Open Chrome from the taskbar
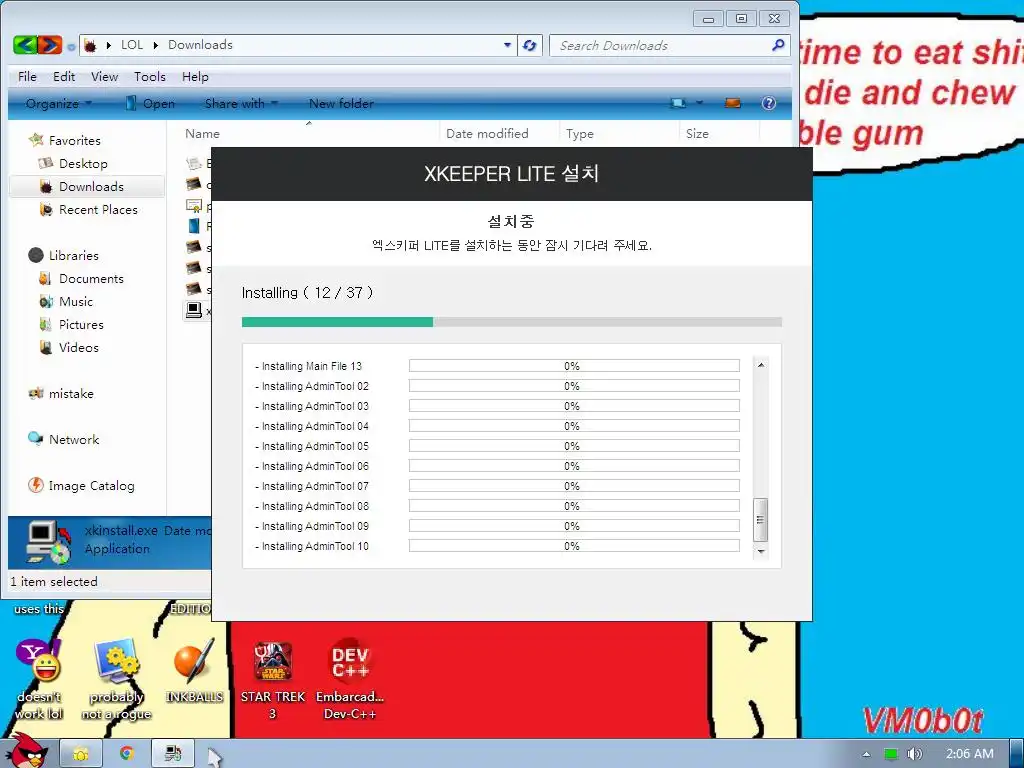The height and width of the screenshot is (768, 1024). (x=127, y=754)
